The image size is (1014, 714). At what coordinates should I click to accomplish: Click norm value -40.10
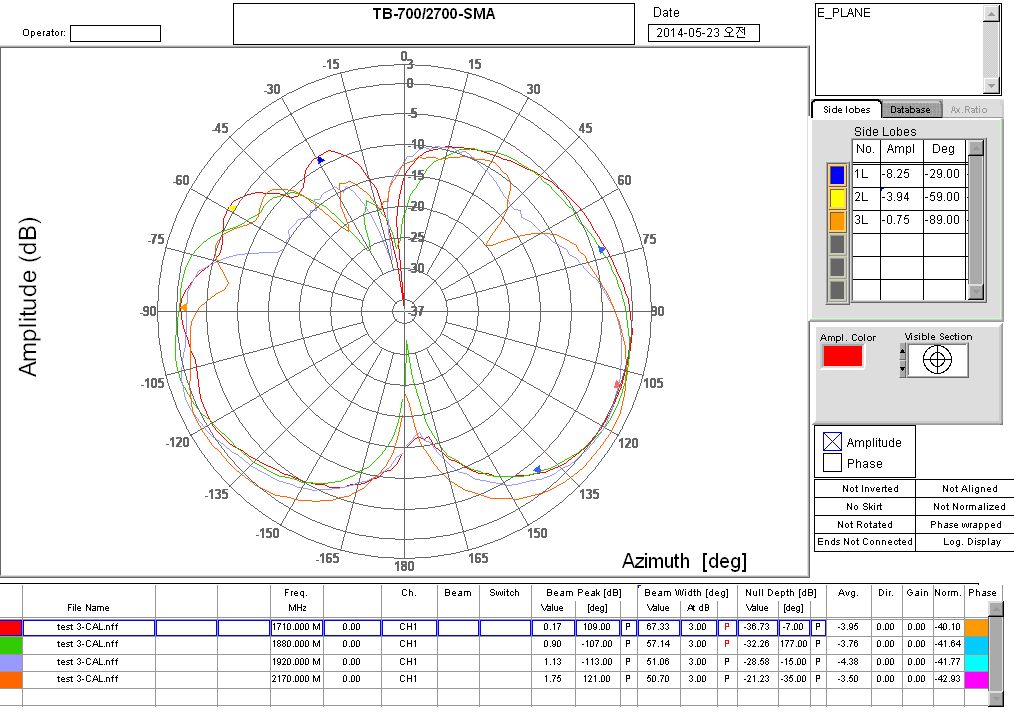[x=948, y=627]
